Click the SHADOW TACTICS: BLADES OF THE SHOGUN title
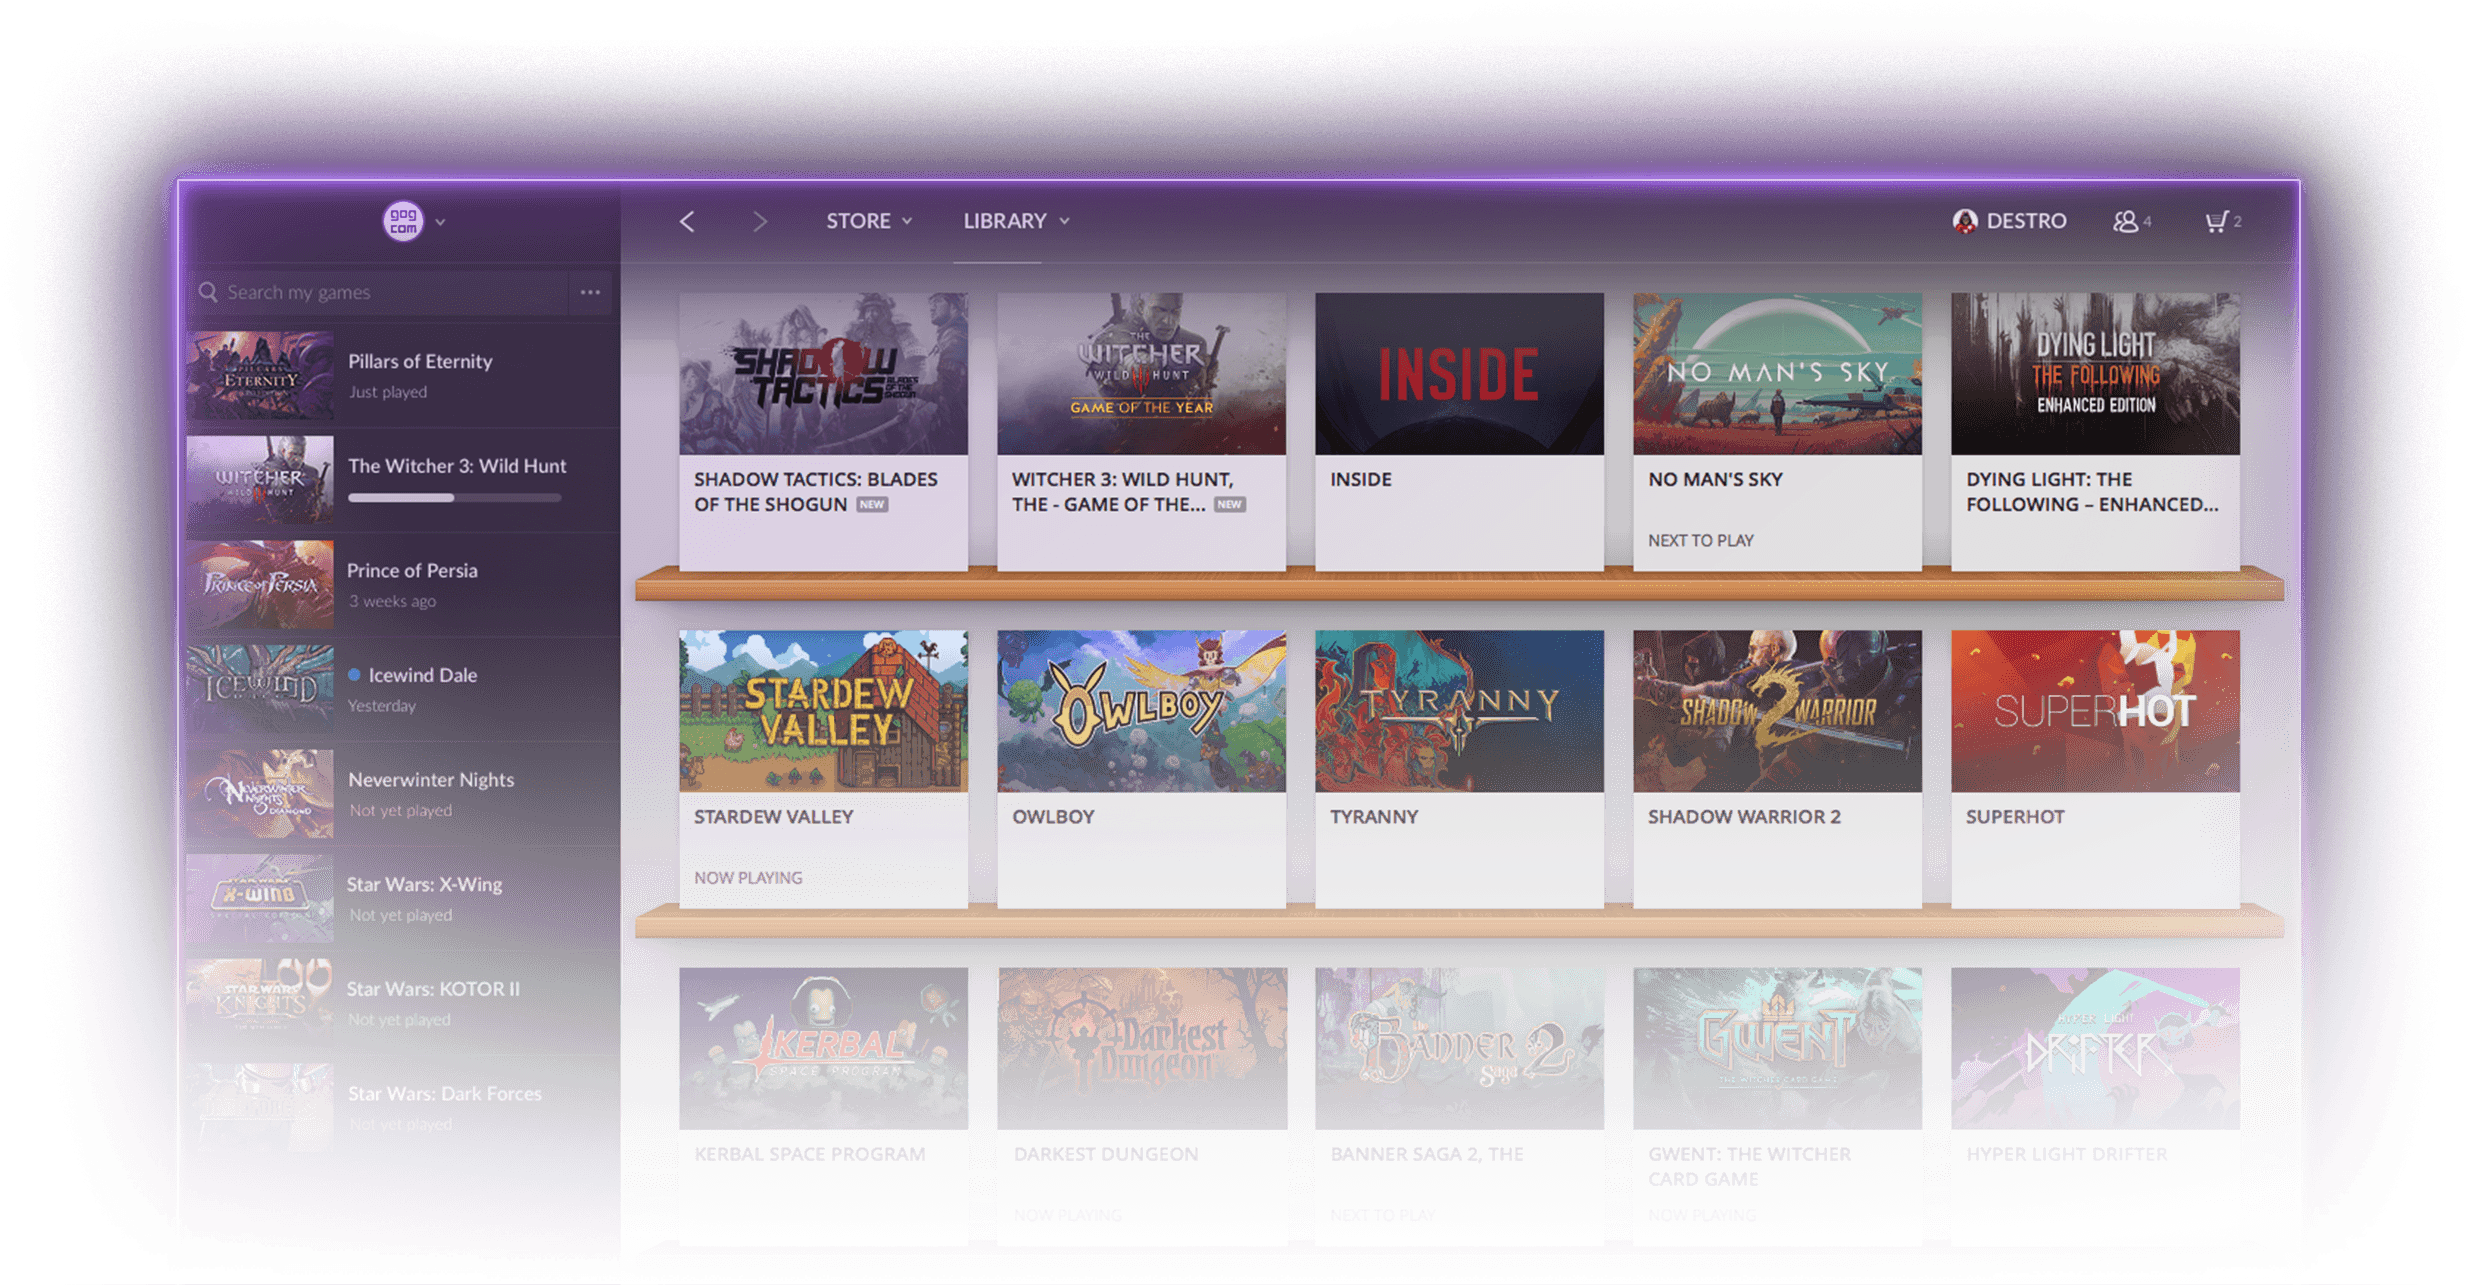This screenshot has height=1285, width=2466. point(816,492)
